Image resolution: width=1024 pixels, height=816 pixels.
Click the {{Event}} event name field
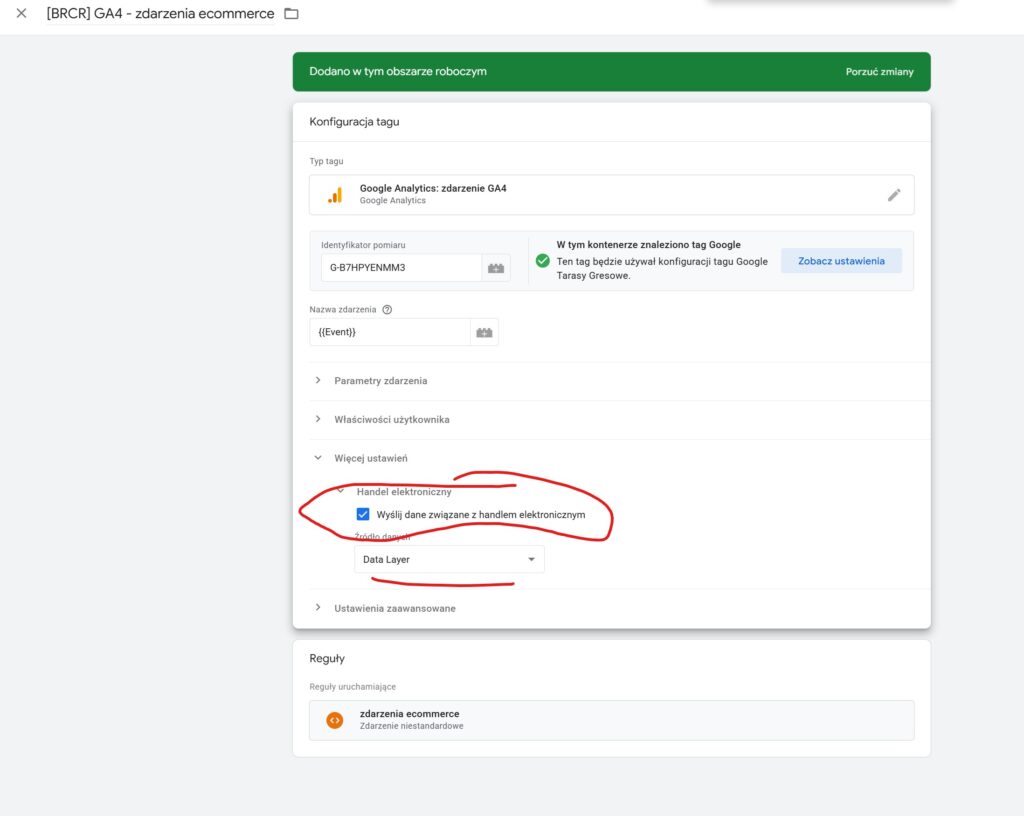click(x=390, y=332)
